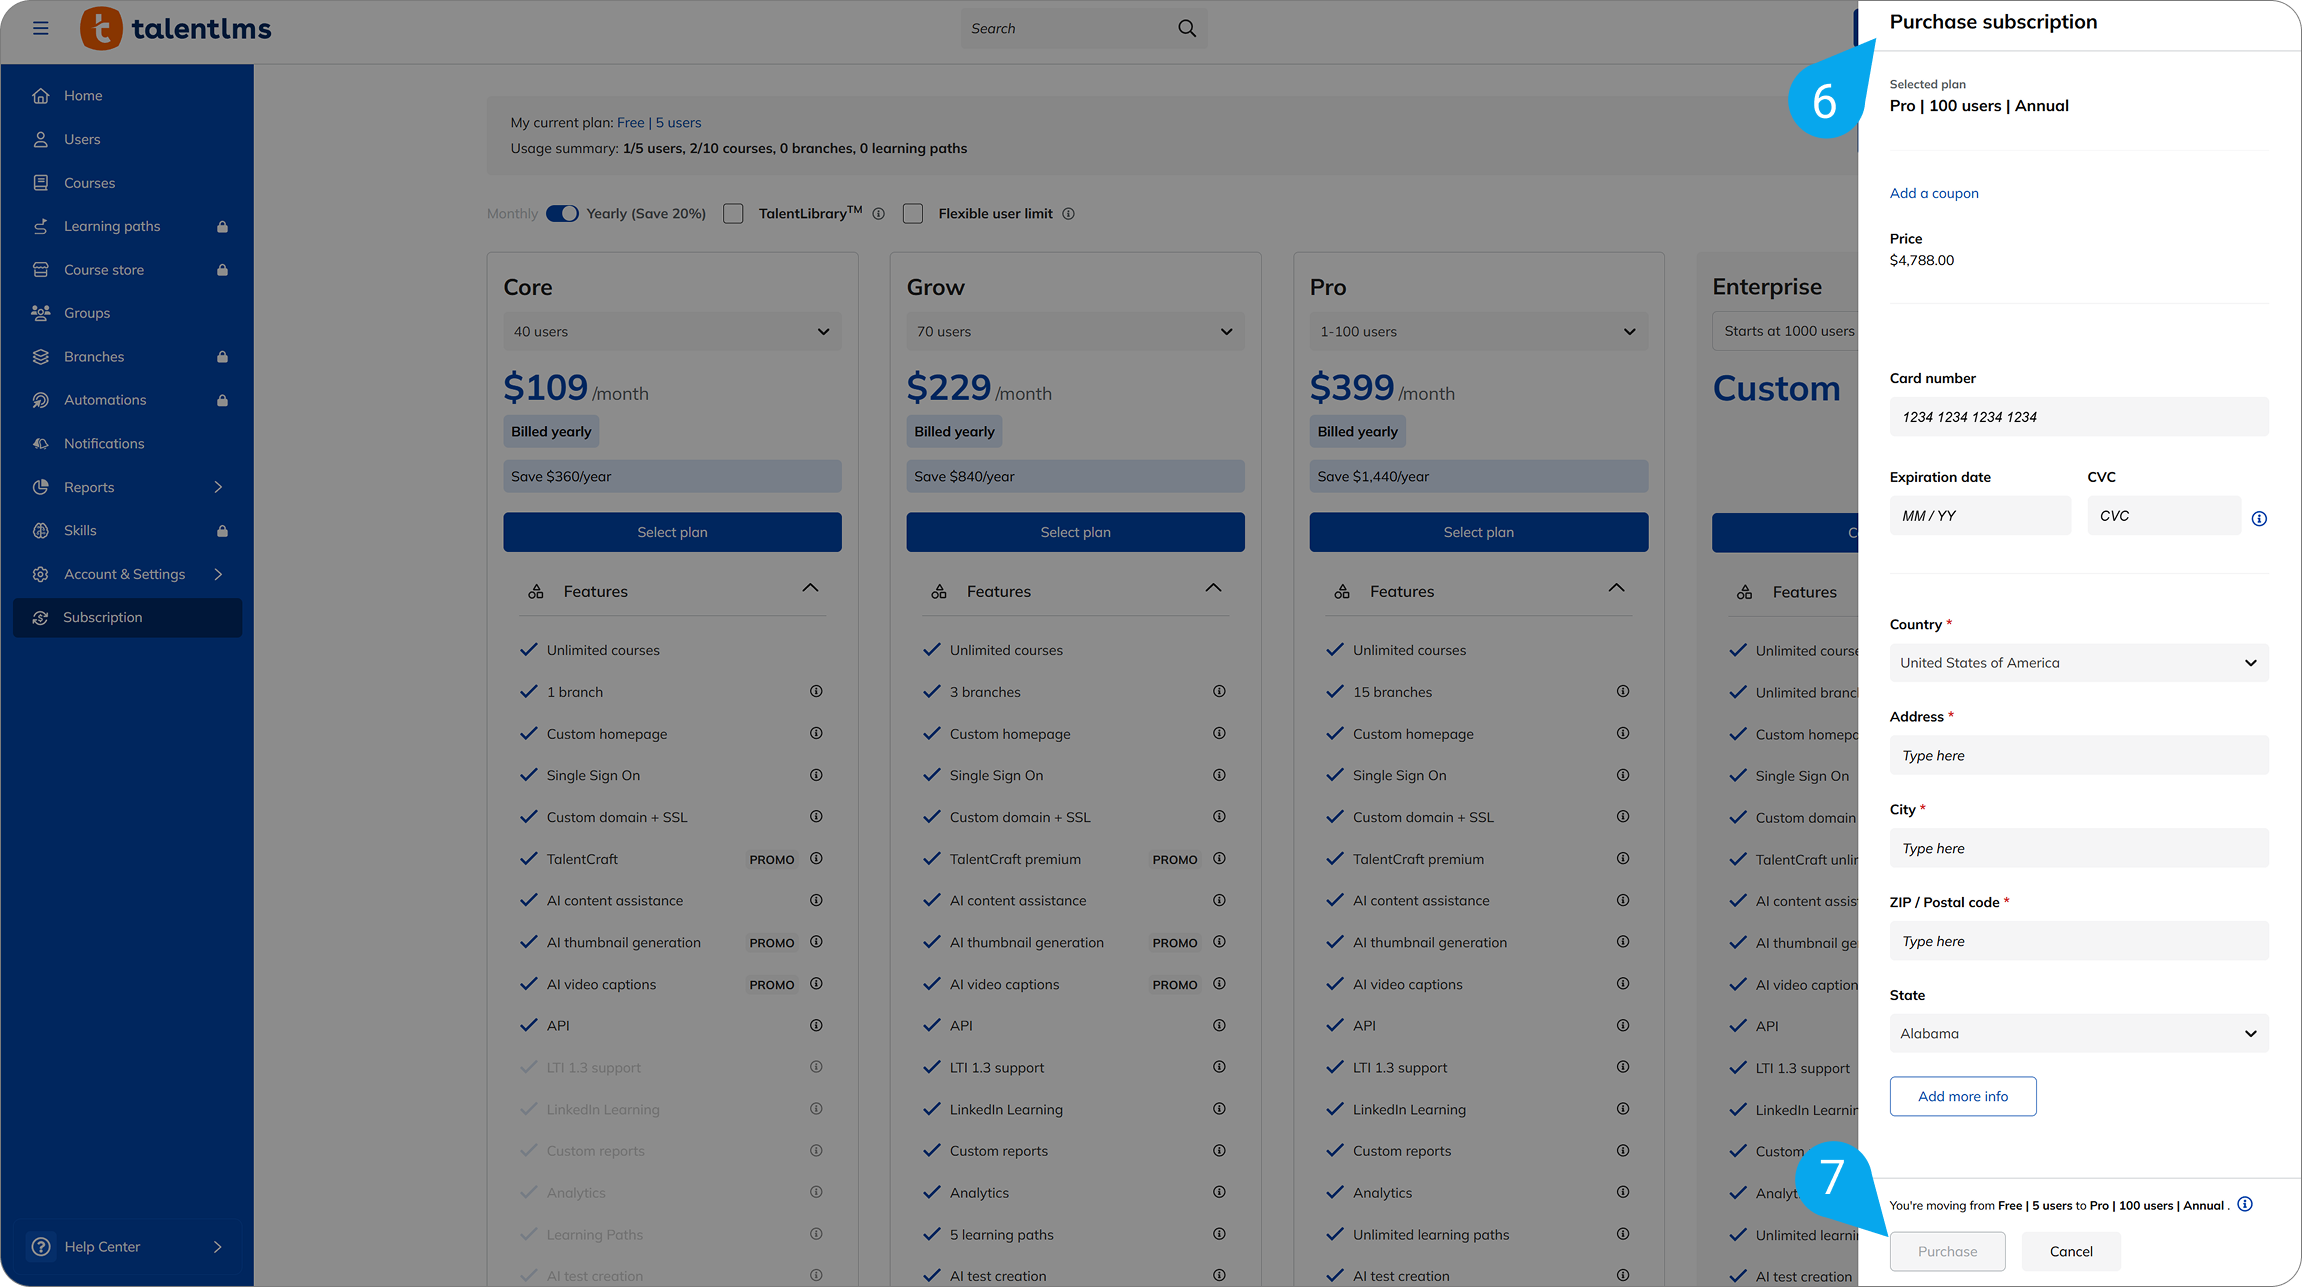Open the Grow plan 70 users dropdown

(x=1075, y=332)
